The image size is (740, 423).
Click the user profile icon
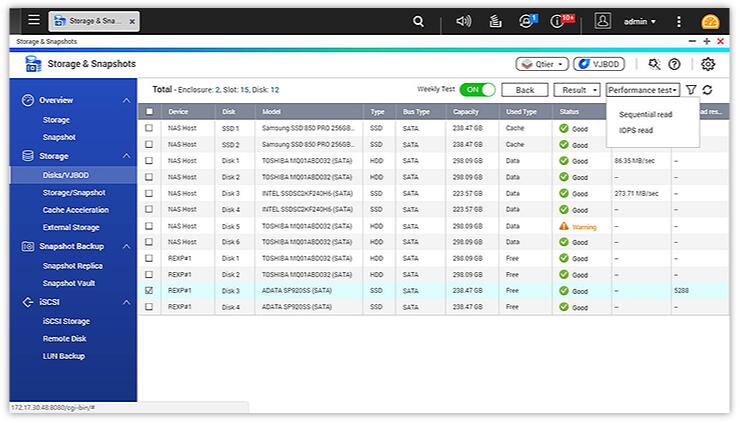point(603,21)
